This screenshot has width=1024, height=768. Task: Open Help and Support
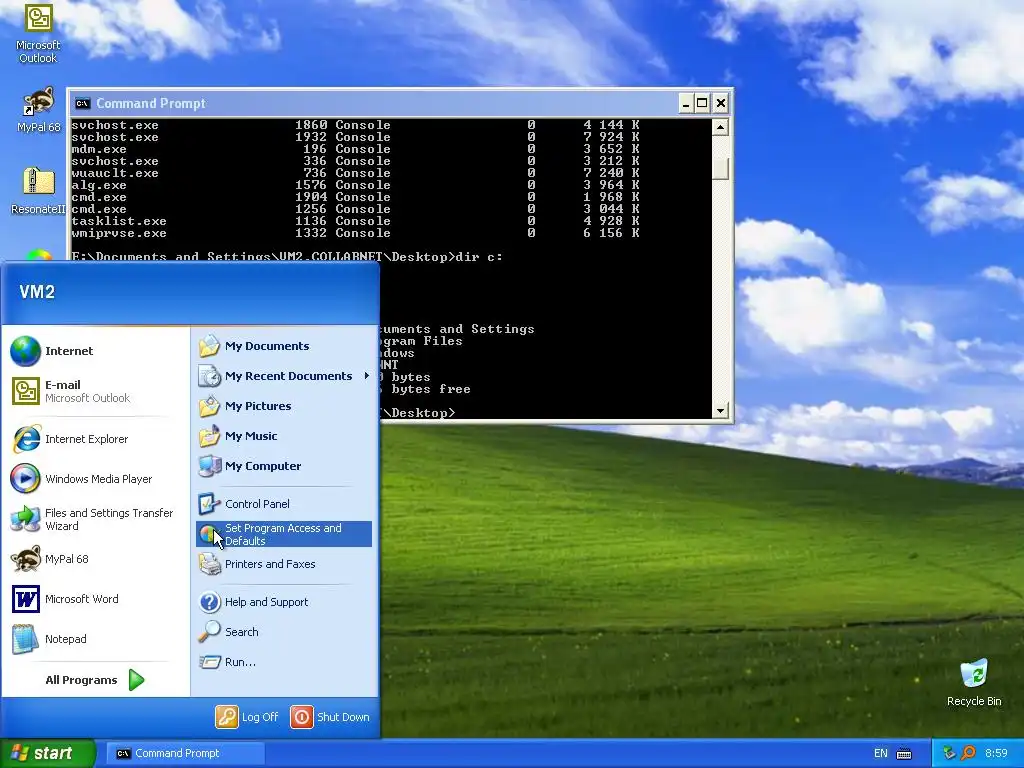[284, 602]
